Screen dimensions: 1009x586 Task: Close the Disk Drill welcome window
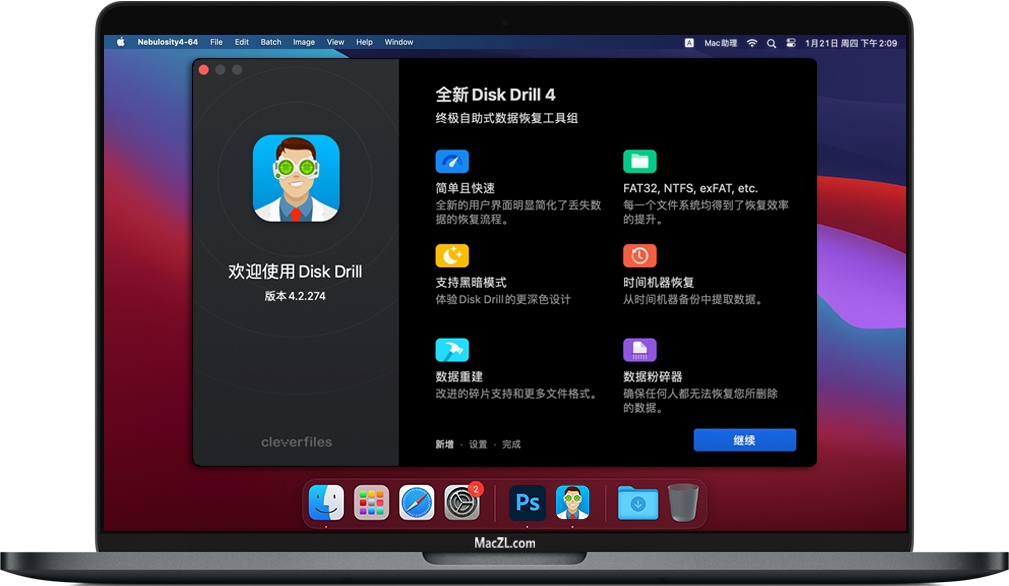(x=204, y=70)
